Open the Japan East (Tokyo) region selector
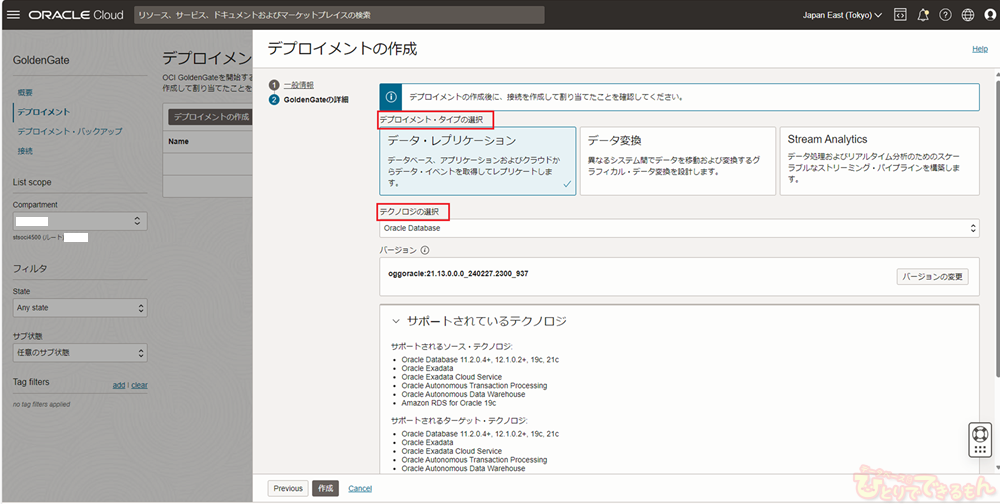The height and width of the screenshot is (504, 1000). 842,15
